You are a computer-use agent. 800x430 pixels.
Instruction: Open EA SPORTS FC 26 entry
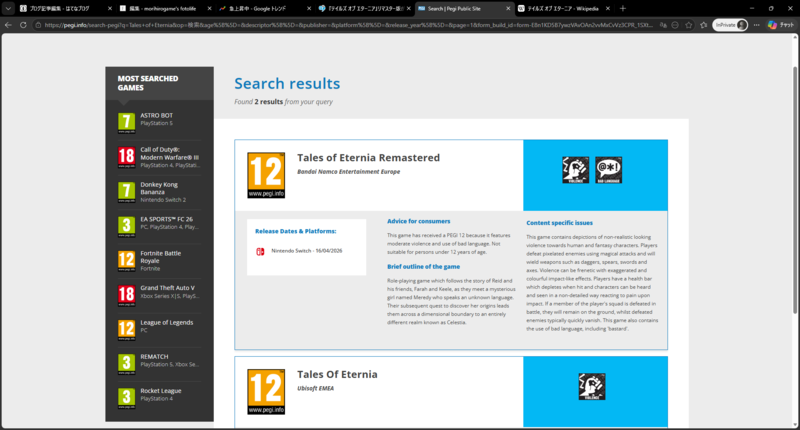(167, 219)
